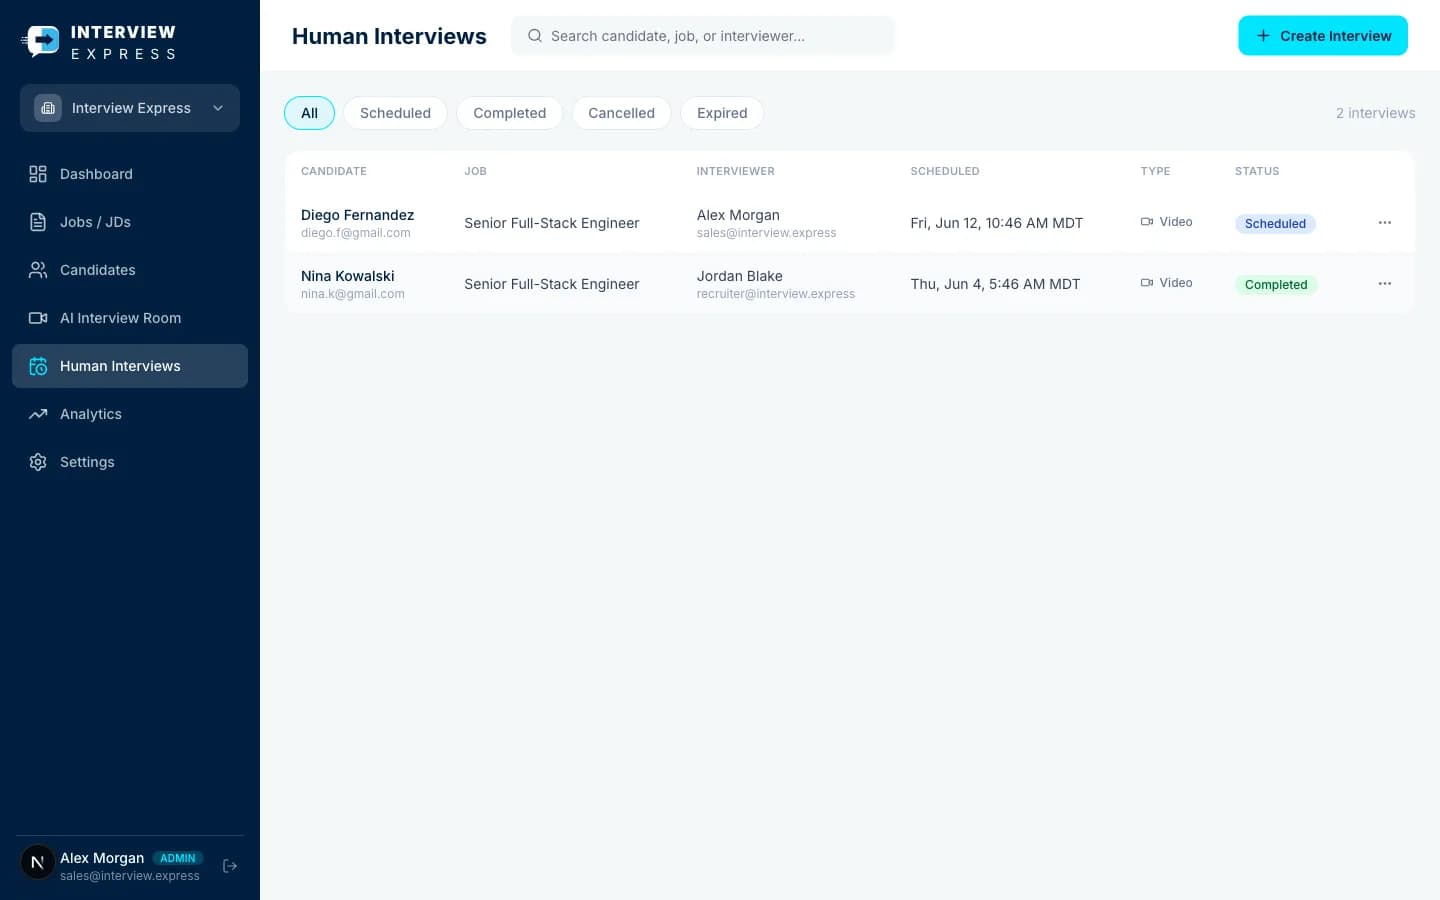Viewport: 1440px width, 900px height.
Task: Click the INTERVIEWER column header
Action: coord(735,171)
